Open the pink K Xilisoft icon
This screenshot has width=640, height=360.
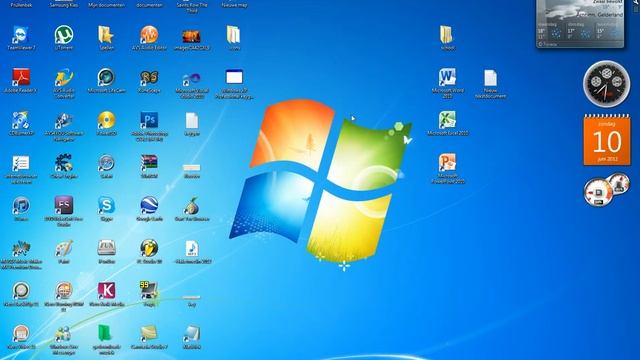pyautogui.click(x=106, y=291)
